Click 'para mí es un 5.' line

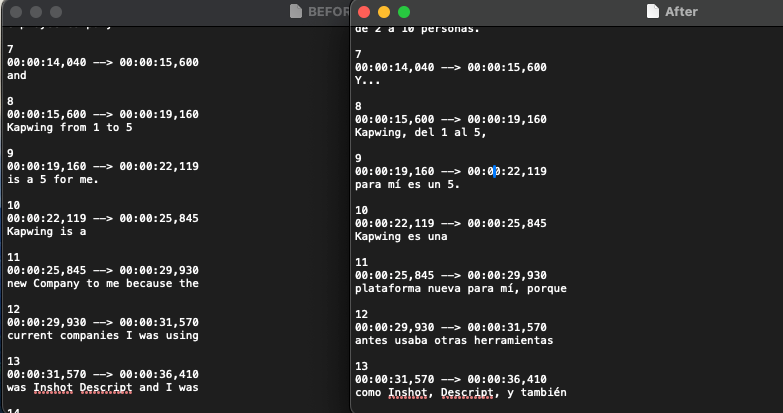(x=407, y=184)
